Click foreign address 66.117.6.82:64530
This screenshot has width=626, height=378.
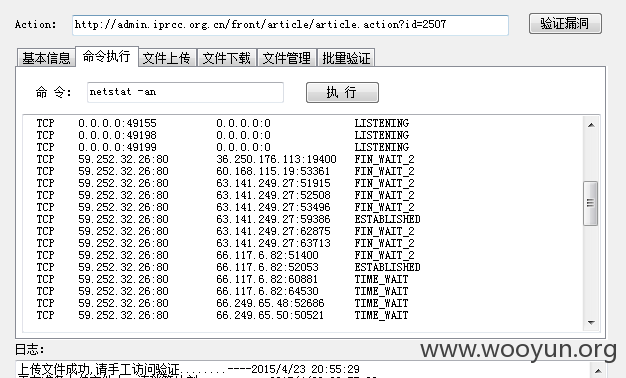point(267,291)
